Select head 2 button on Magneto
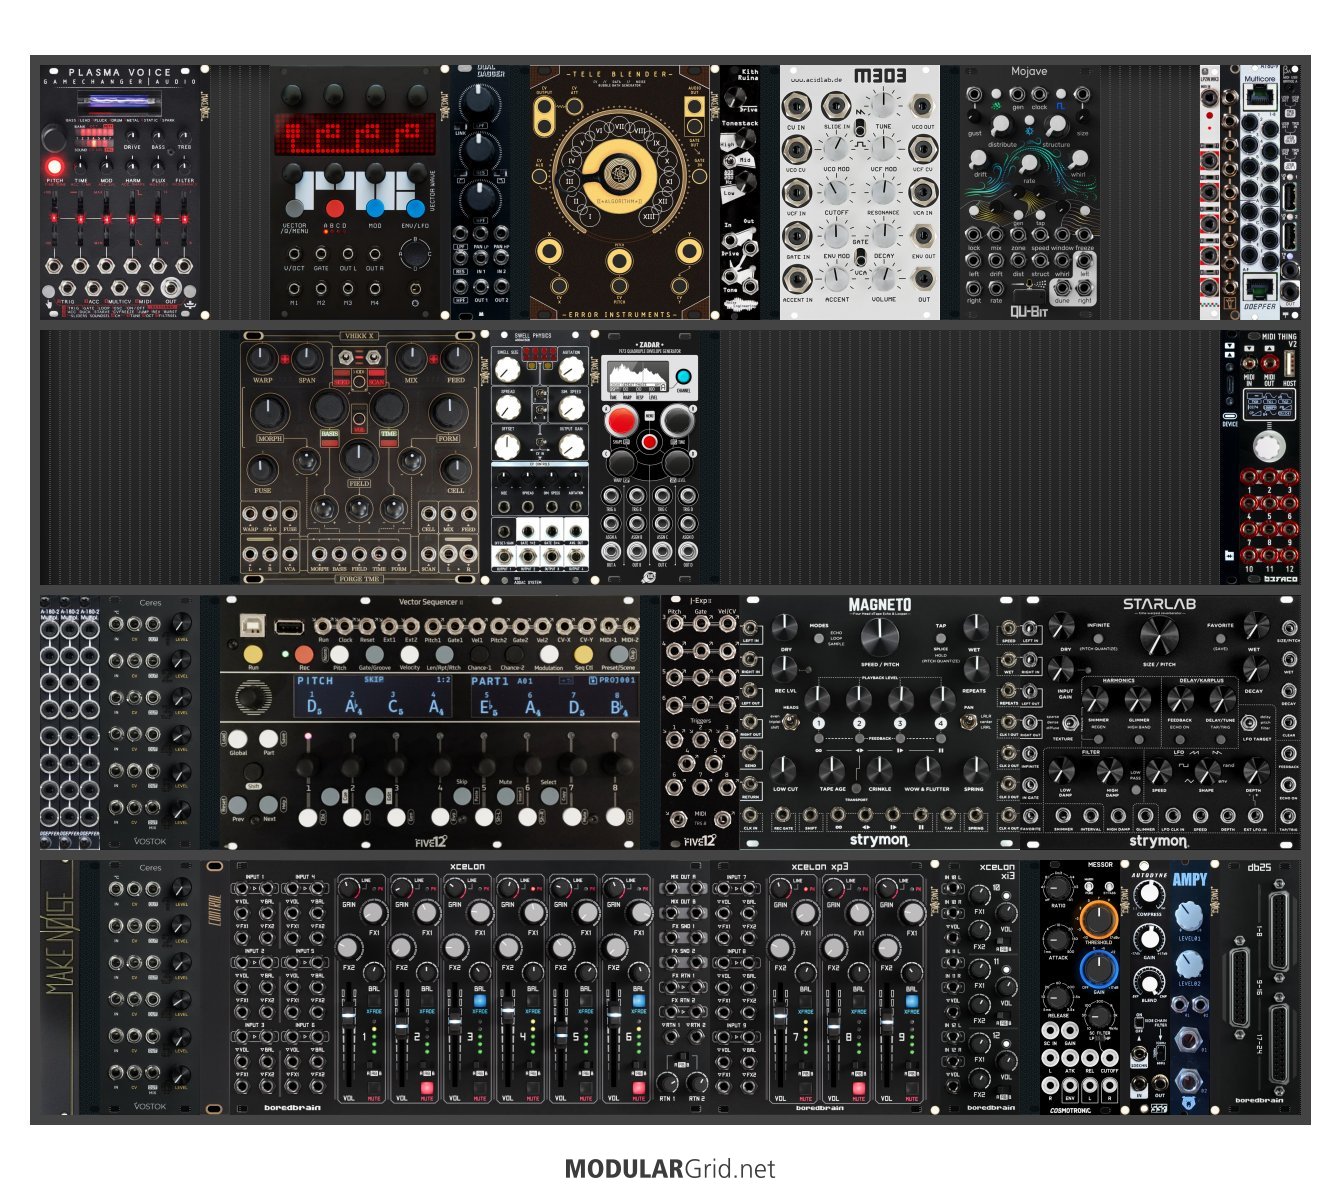Screen dimensions: 1341x1190 [859, 723]
